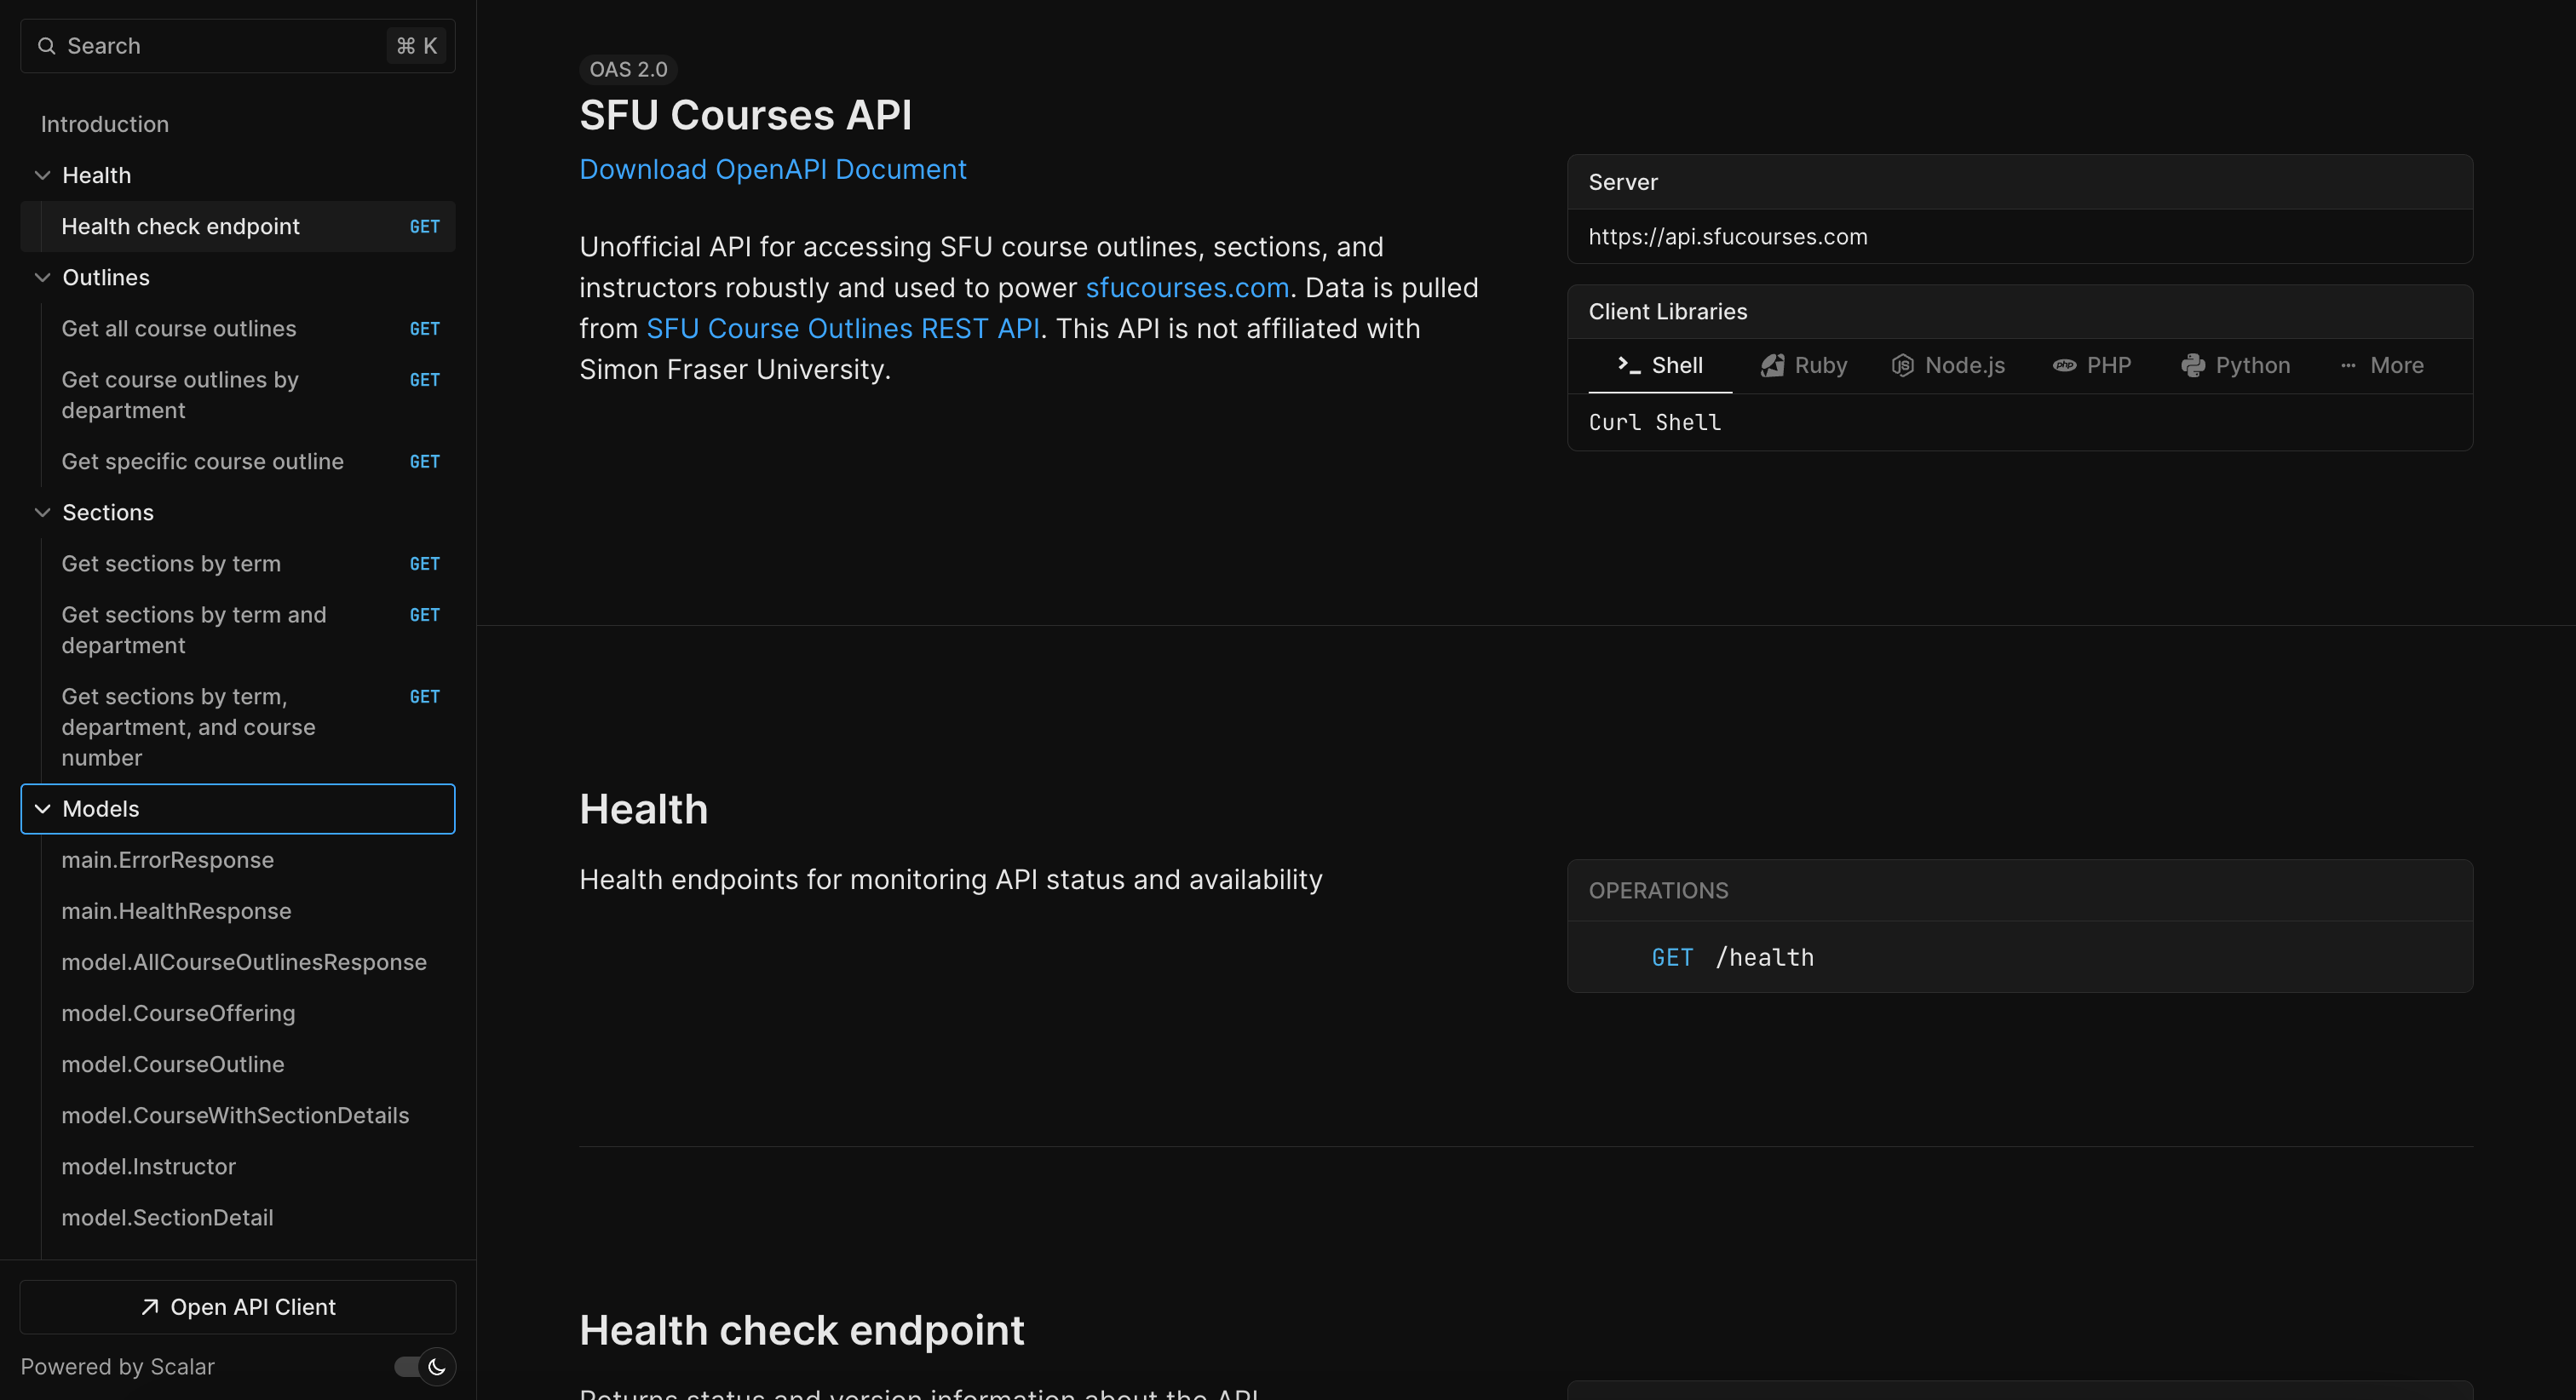
Task: Click the Health section heading
Action: tap(643, 809)
